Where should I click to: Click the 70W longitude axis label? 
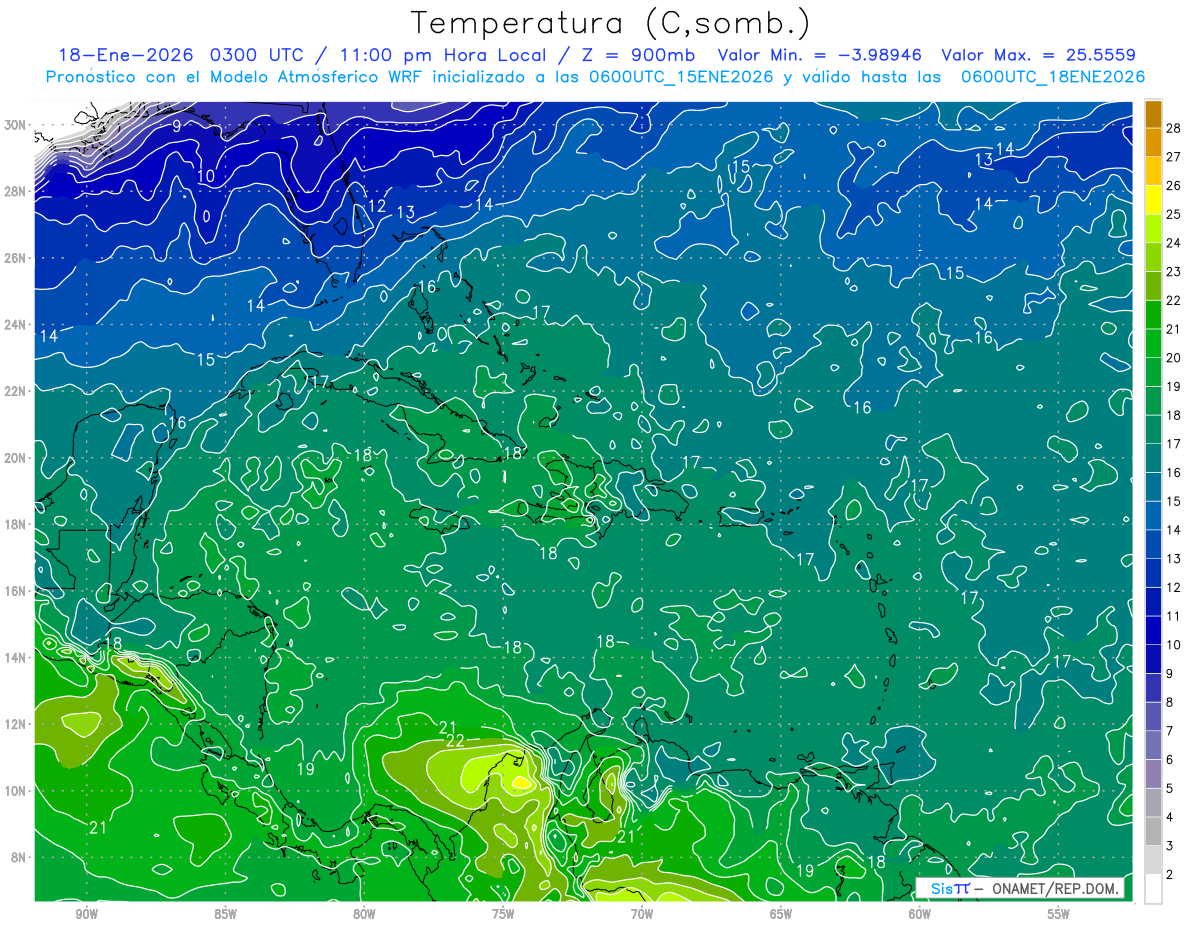(642, 914)
